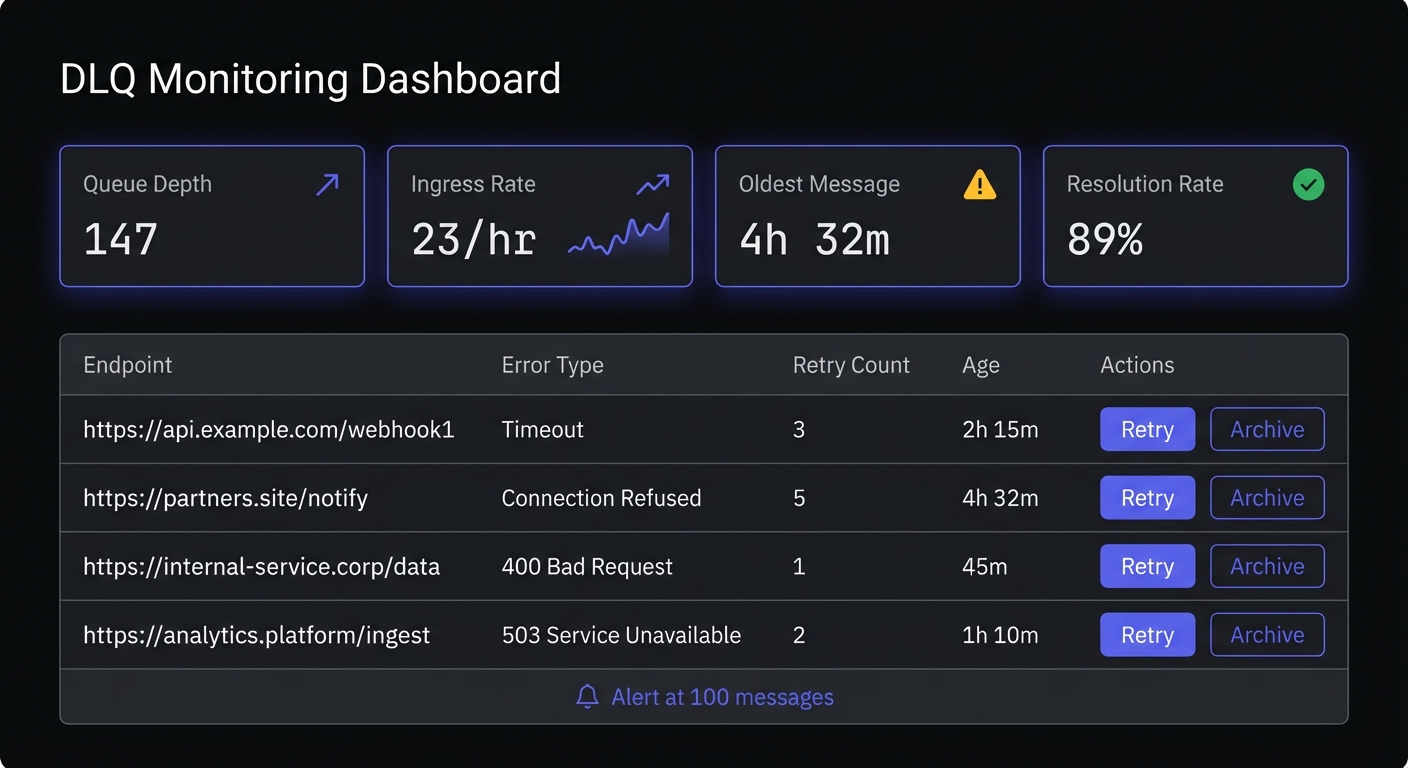This screenshot has height=768, width=1408.
Task: Click the Ingress Rate trend icon
Action: [652, 184]
